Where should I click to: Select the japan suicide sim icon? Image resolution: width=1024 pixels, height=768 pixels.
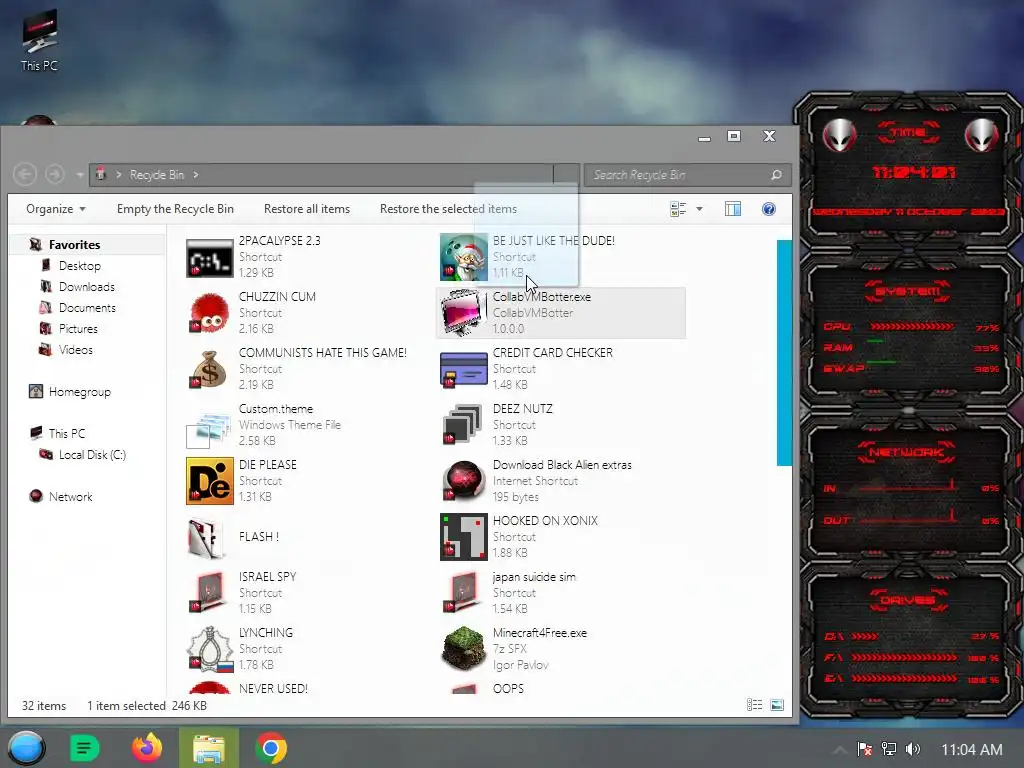click(464, 593)
